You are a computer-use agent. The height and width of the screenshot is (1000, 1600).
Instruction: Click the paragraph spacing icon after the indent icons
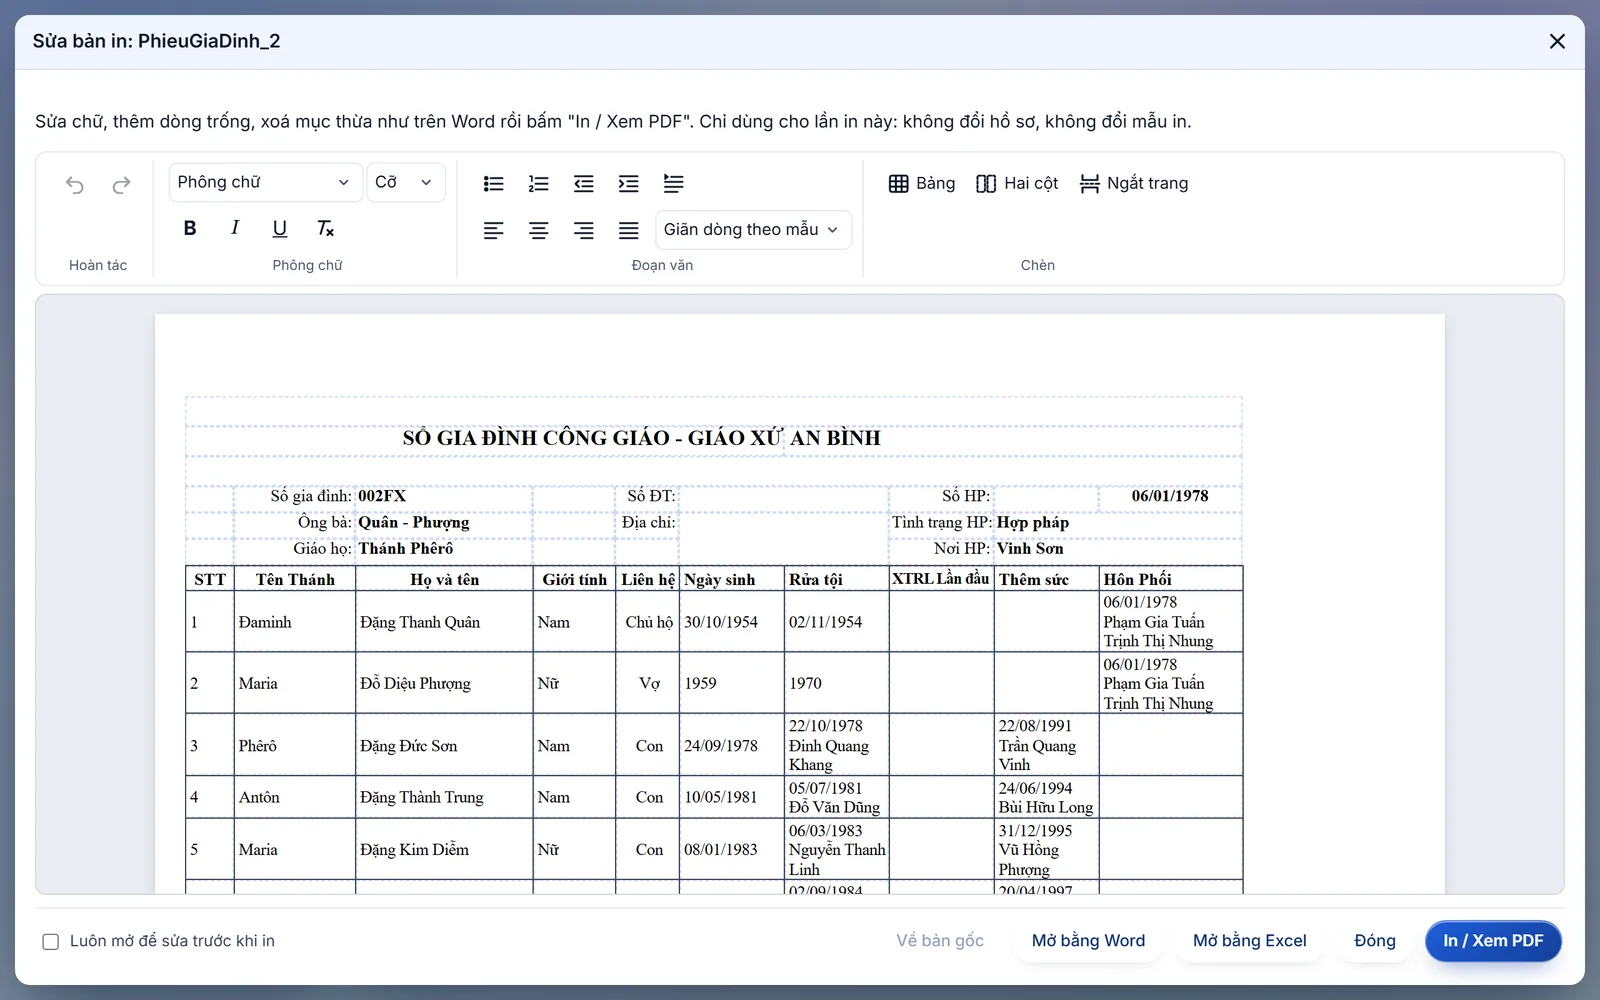tap(674, 183)
